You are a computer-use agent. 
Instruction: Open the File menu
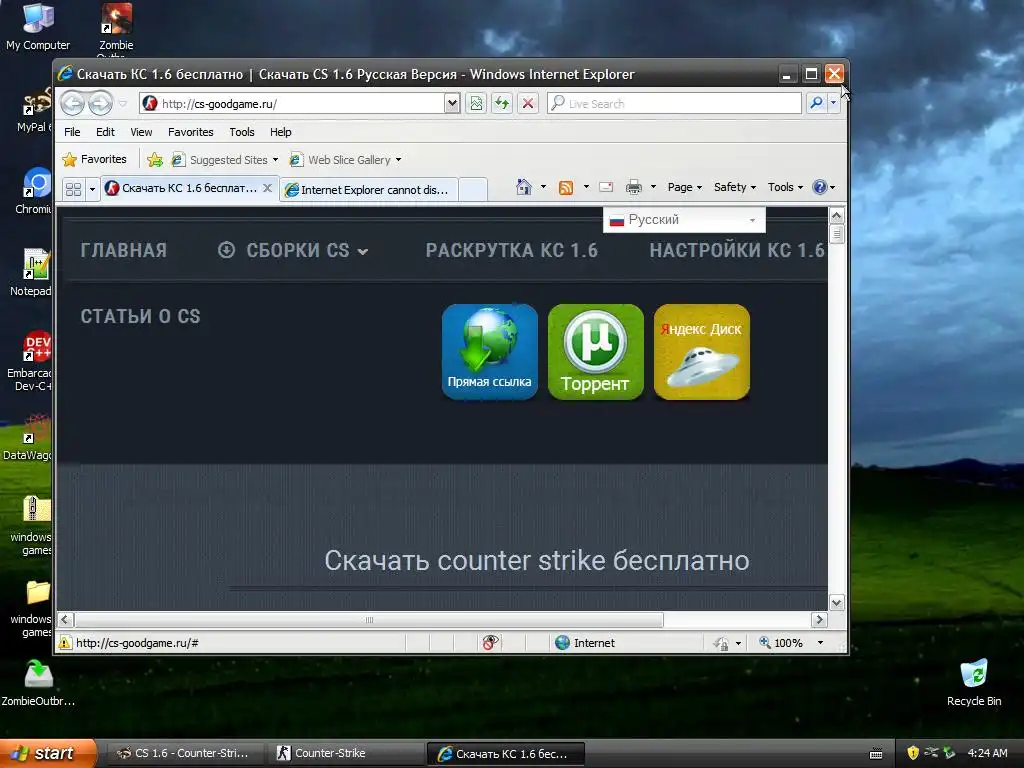pyautogui.click(x=72, y=132)
